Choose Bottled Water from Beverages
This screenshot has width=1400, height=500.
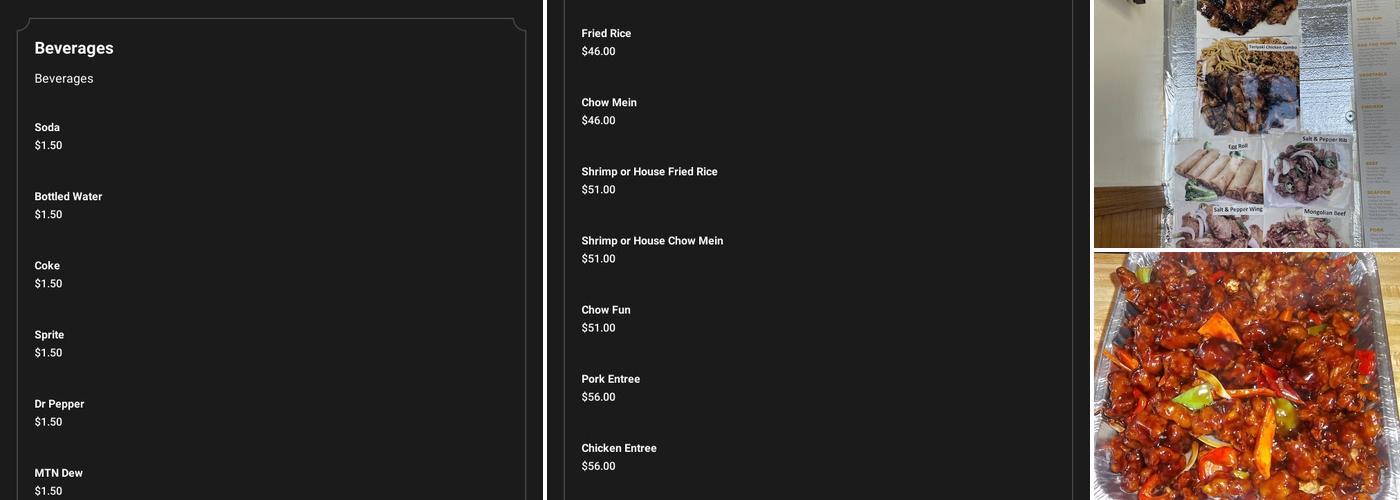click(68, 197)
